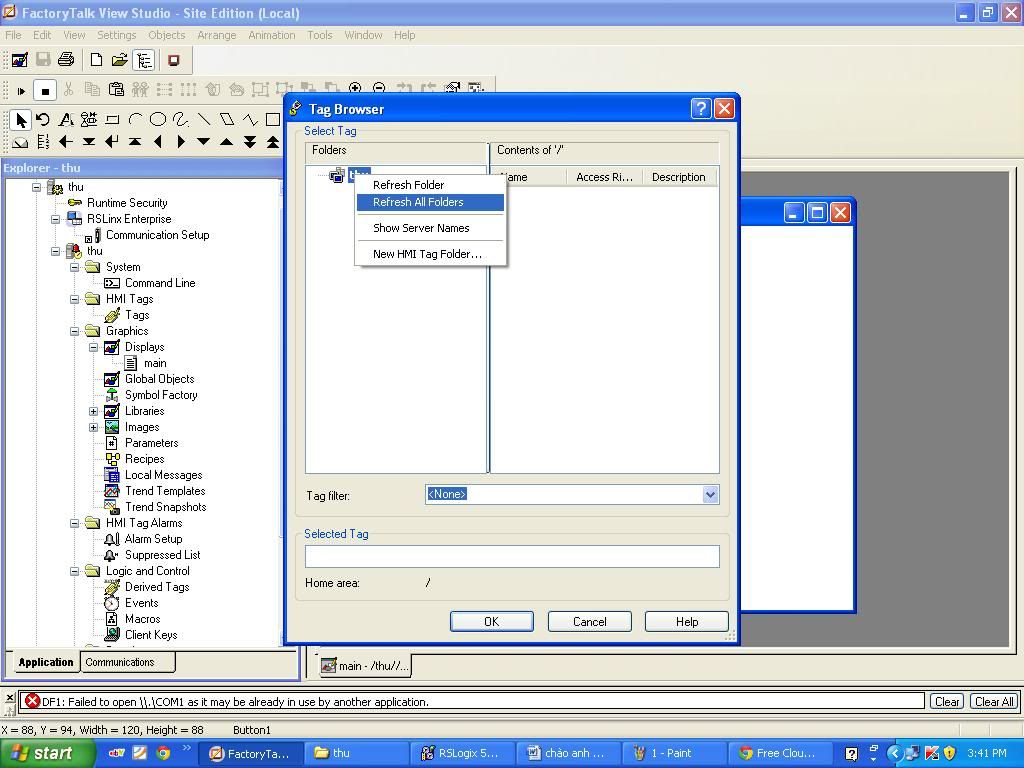This screenshot has width=1024, height=768.
Task: Click Cancel in Tag Browser
Action: pos(590,622)
